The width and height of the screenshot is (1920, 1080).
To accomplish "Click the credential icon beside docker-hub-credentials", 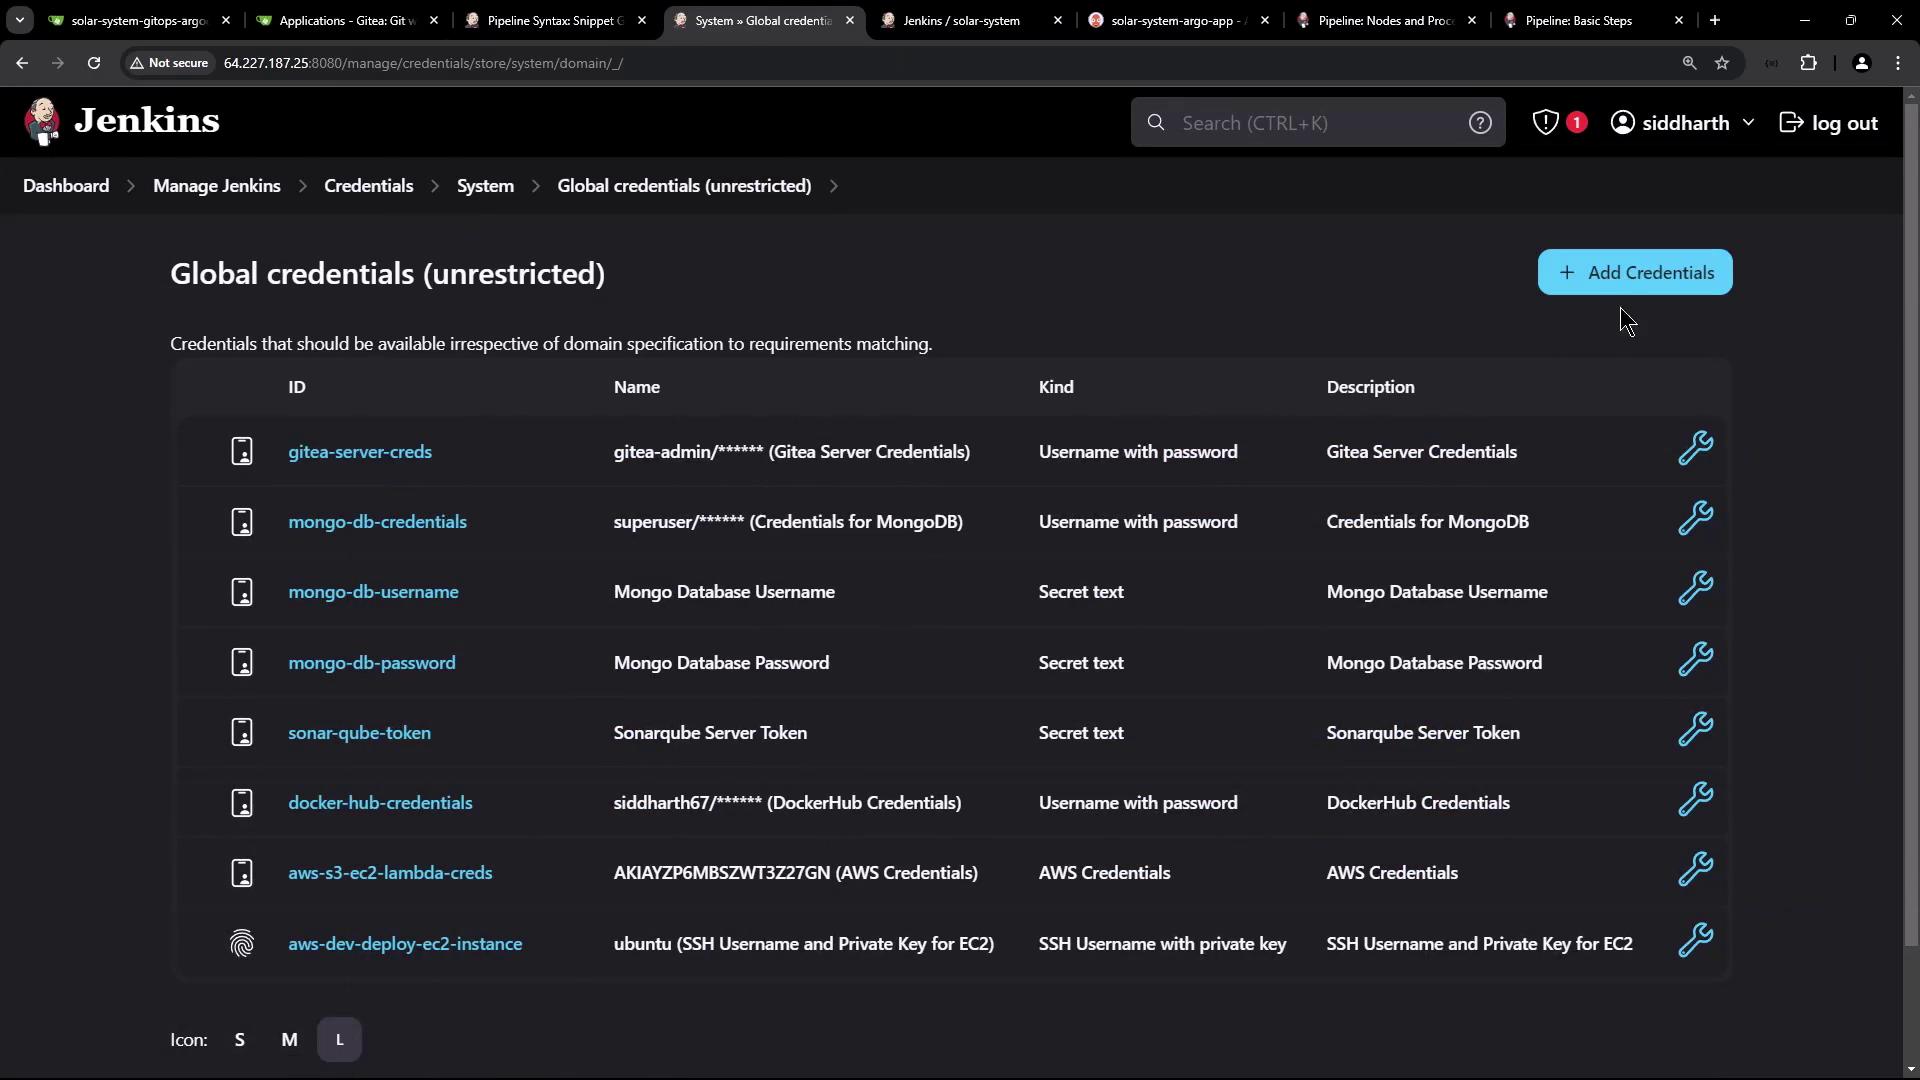I will [x=242, y=802].
